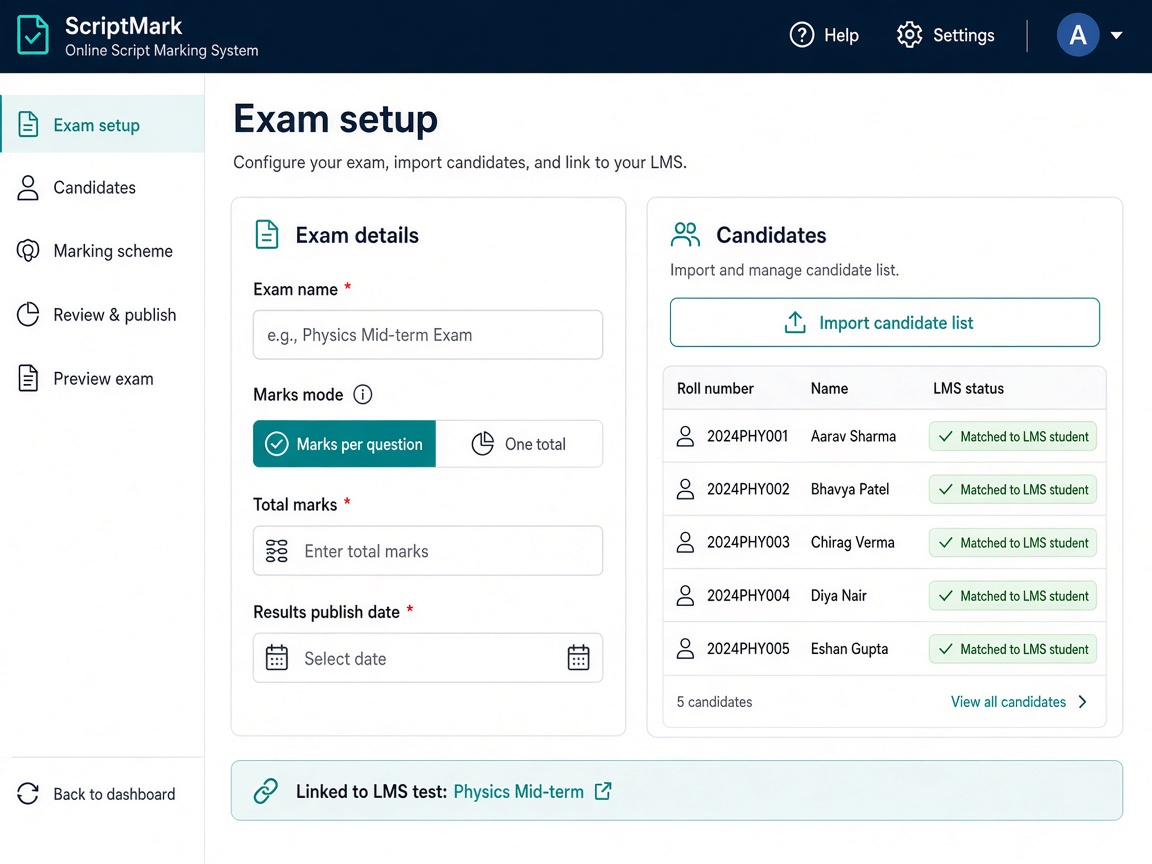Click candidate name Eshan Gupta
Viewport: 1152px width, 864px height.
point(849,649)
